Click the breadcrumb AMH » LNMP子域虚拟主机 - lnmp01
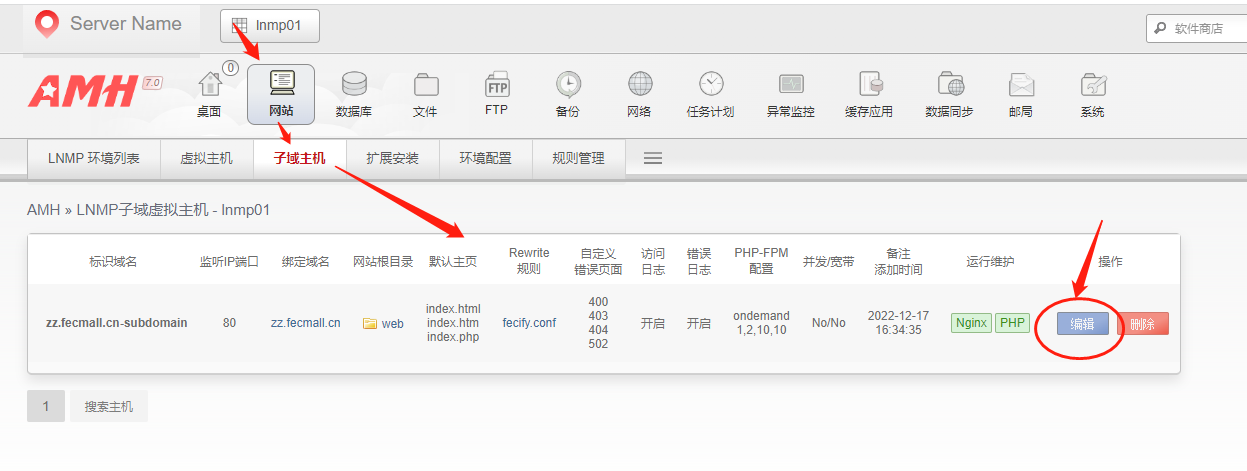1247x471 pixels. coord(148,210)
